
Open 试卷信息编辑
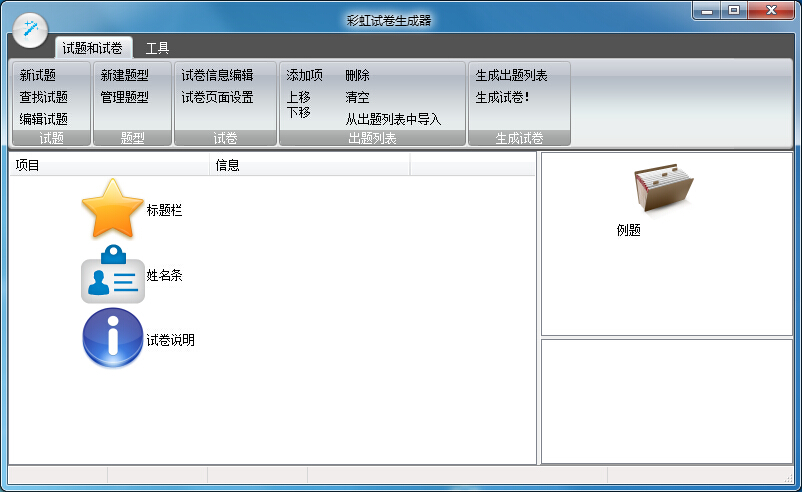217,76
